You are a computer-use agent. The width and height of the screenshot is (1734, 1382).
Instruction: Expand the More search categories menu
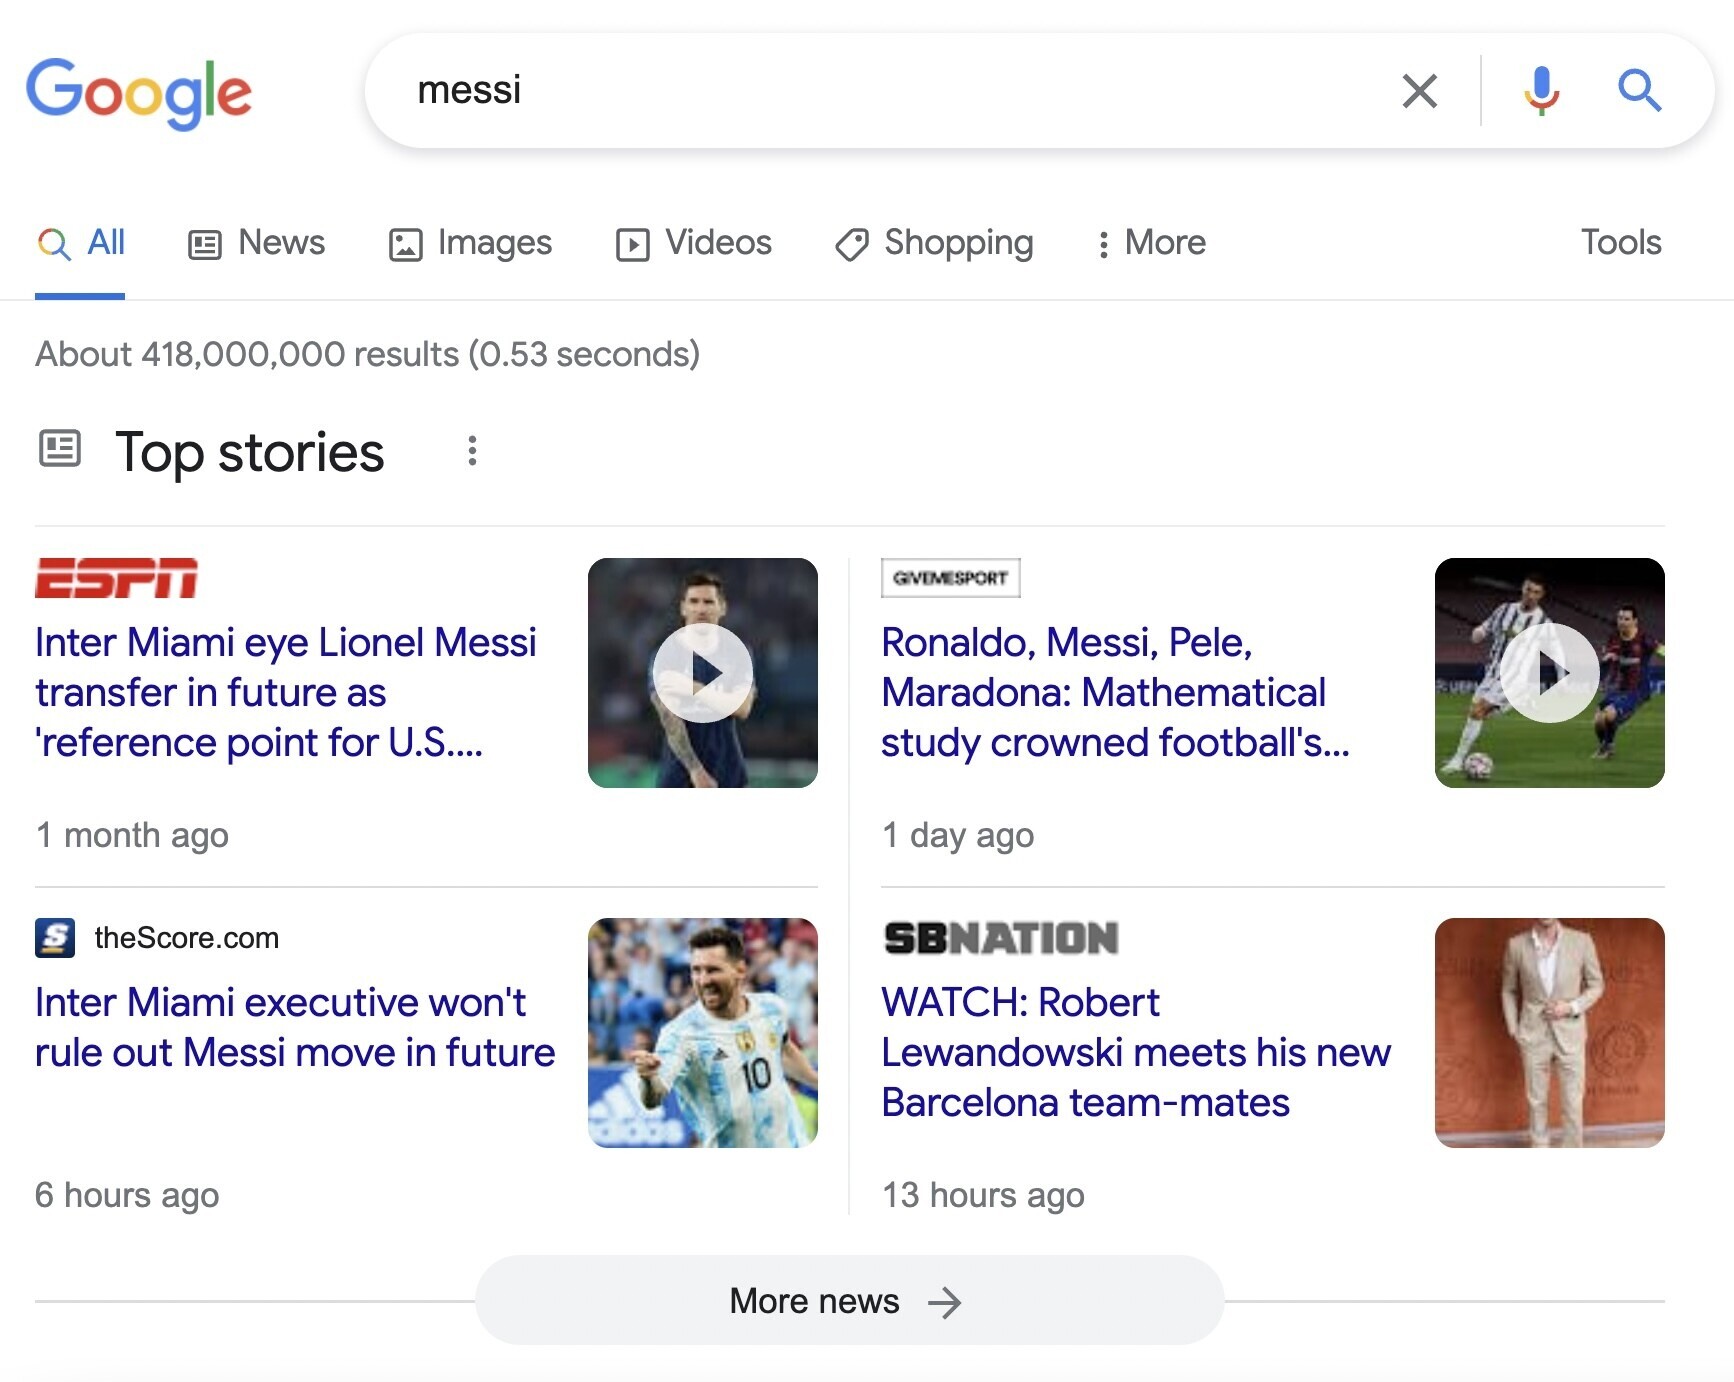click(1152, 243)
